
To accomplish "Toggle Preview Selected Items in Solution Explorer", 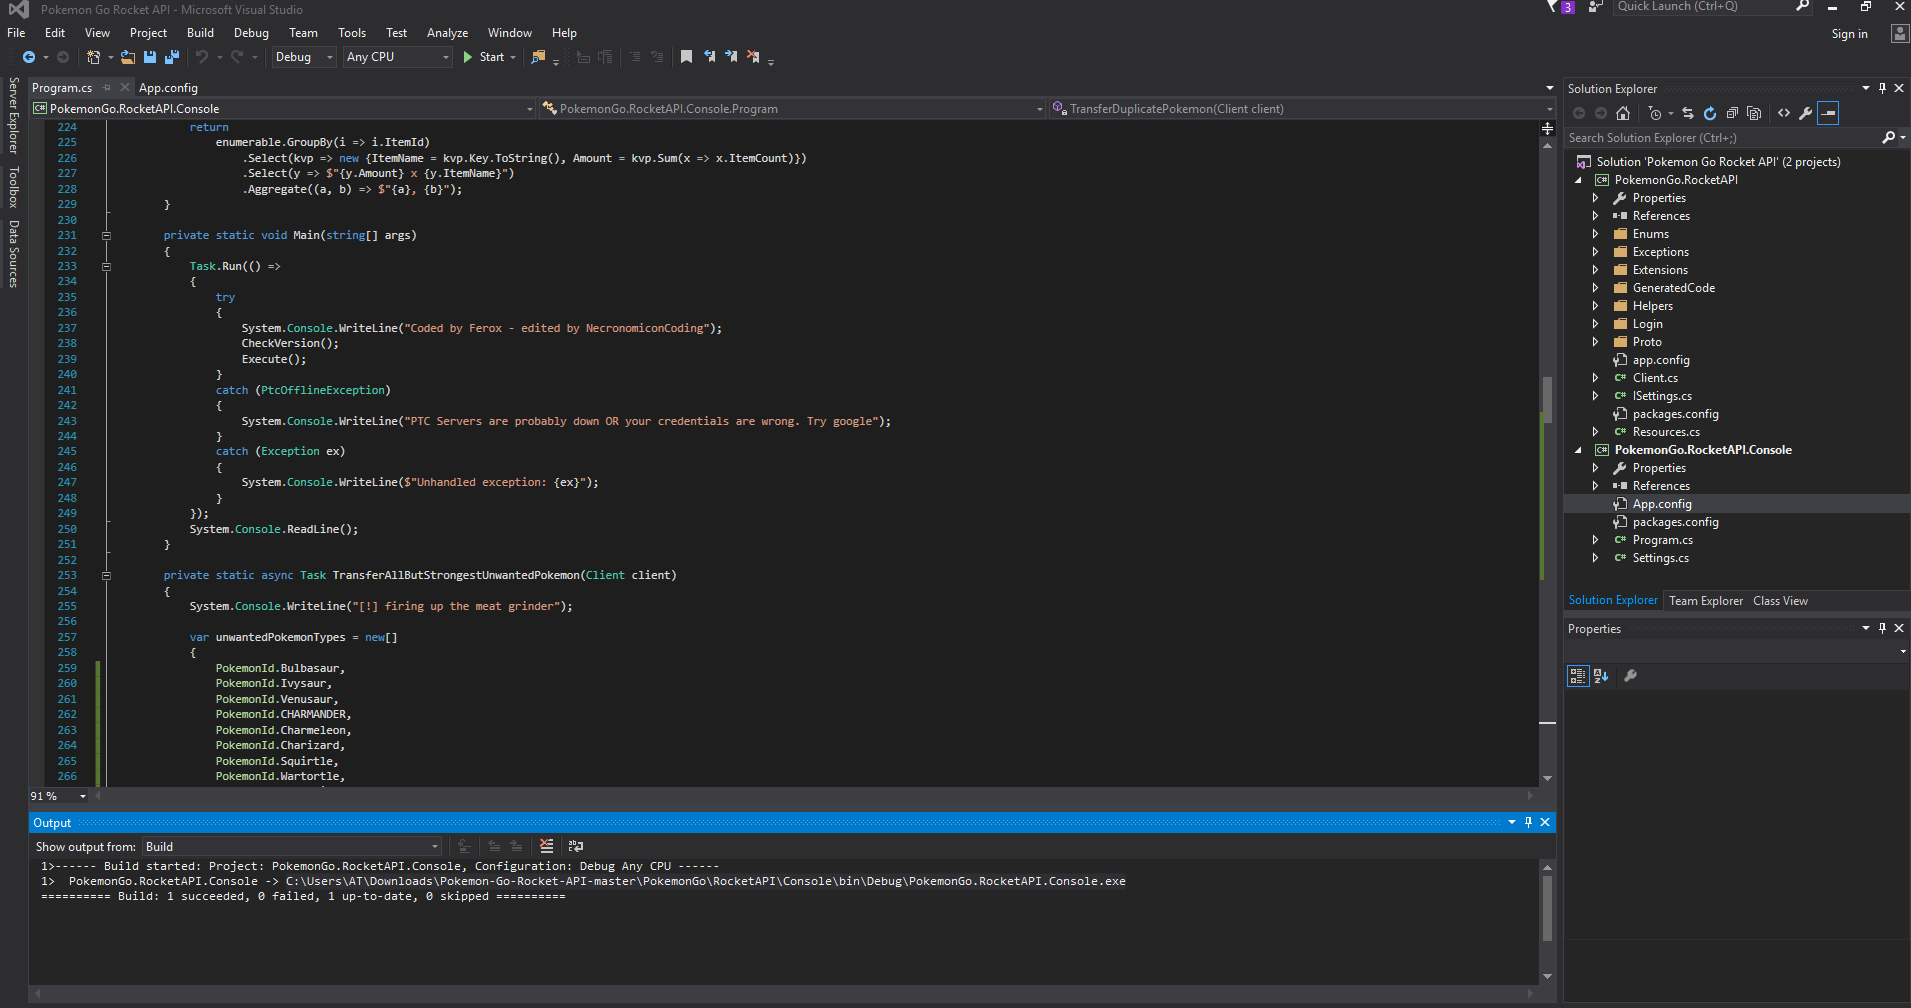I will click(x=1828, y=113).
